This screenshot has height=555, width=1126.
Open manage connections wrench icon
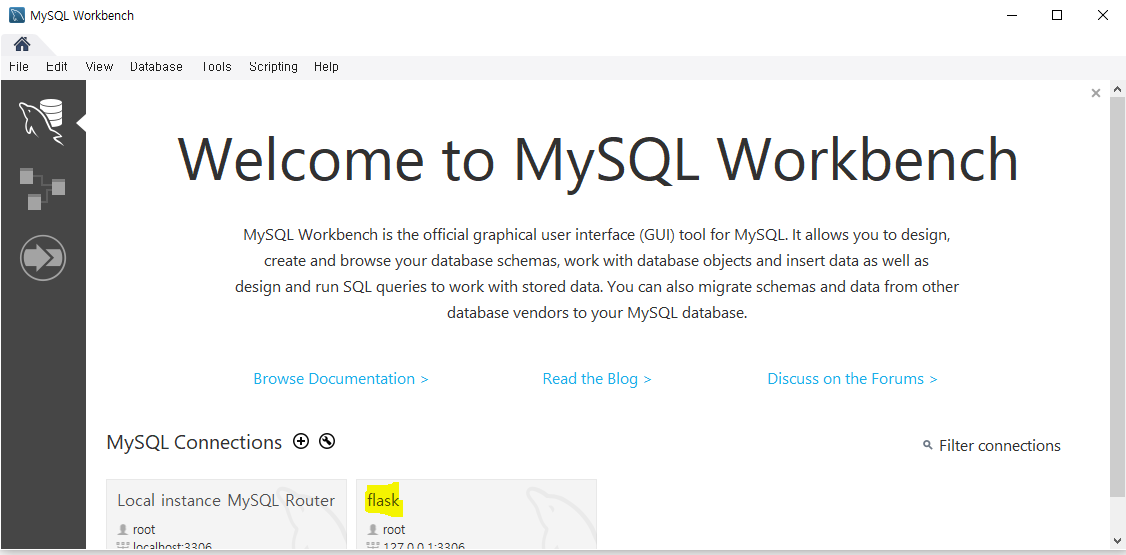point(327,442)
